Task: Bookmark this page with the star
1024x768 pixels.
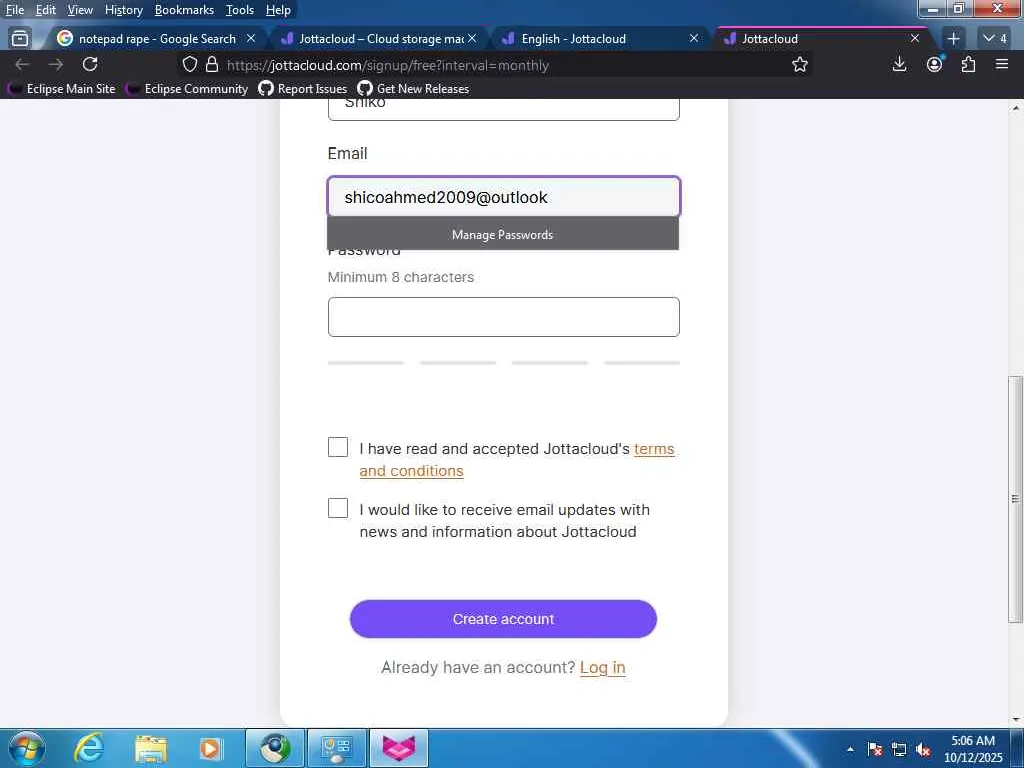Action: point(799,64)
